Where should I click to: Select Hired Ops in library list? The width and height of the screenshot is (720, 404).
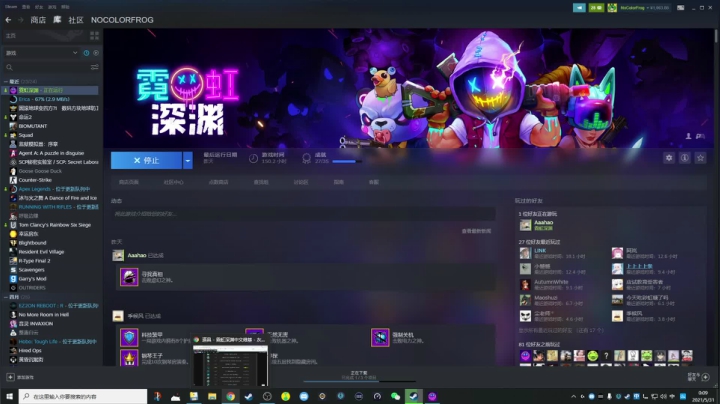[x=30, y=351]
